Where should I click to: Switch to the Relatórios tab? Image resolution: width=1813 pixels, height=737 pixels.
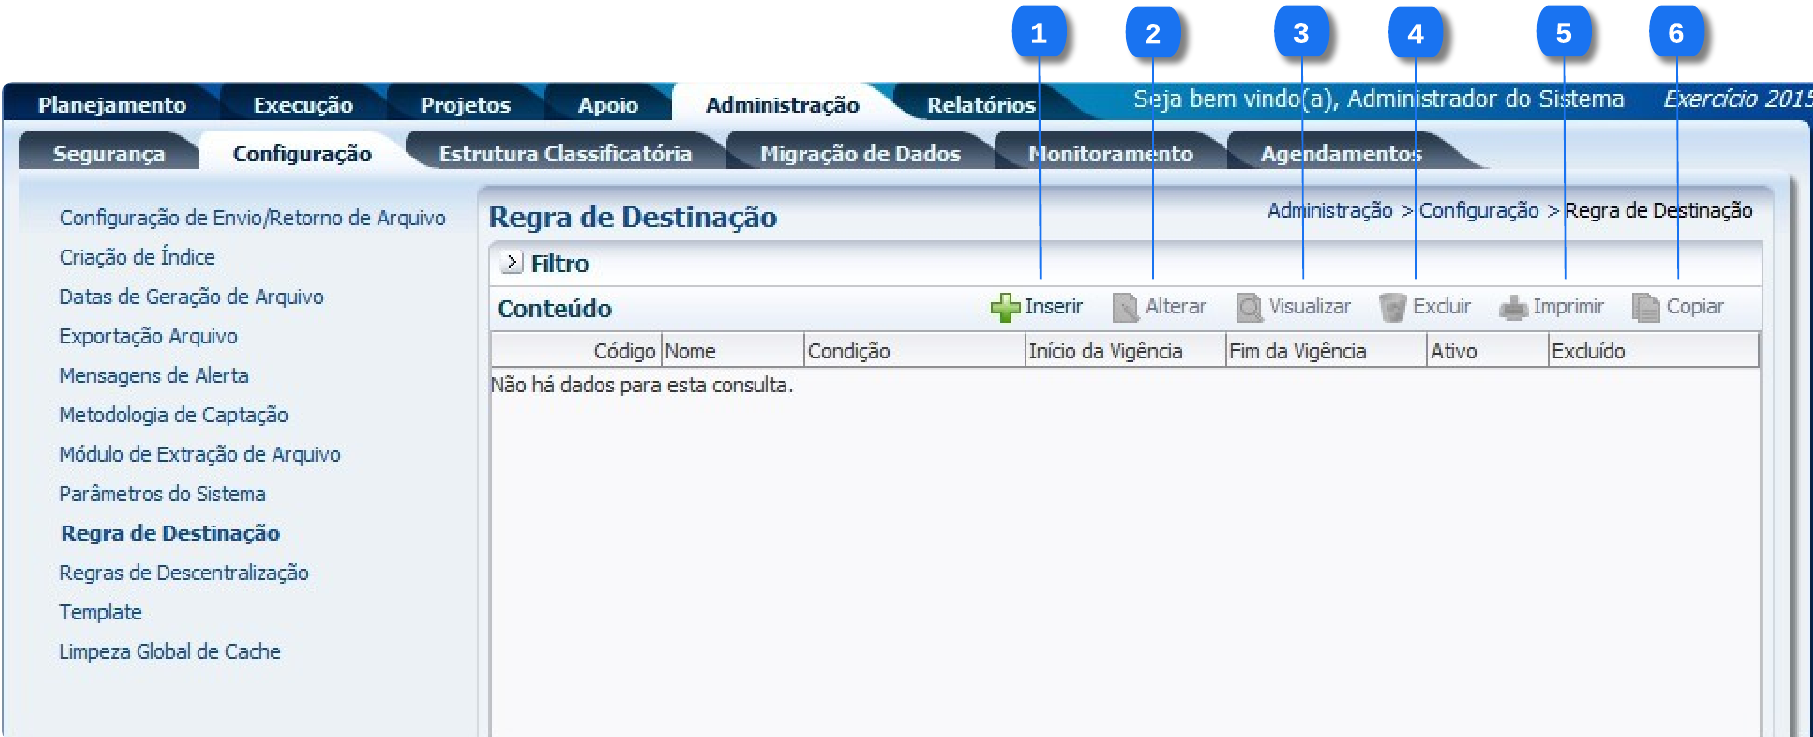[x=980, y=105]
